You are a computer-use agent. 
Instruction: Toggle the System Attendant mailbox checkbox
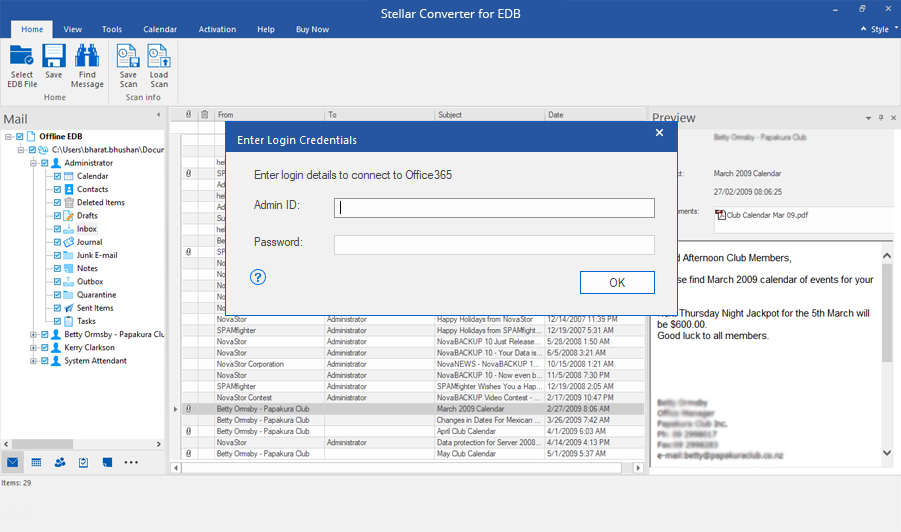point(45,361)
